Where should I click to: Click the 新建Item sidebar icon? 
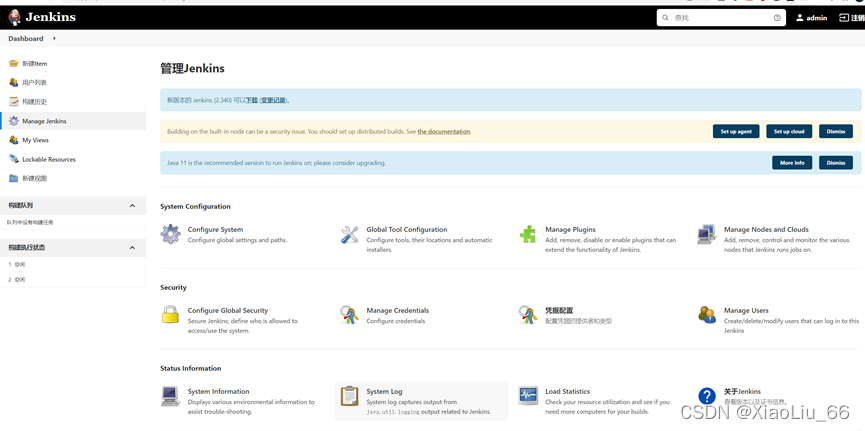[14, 63]
